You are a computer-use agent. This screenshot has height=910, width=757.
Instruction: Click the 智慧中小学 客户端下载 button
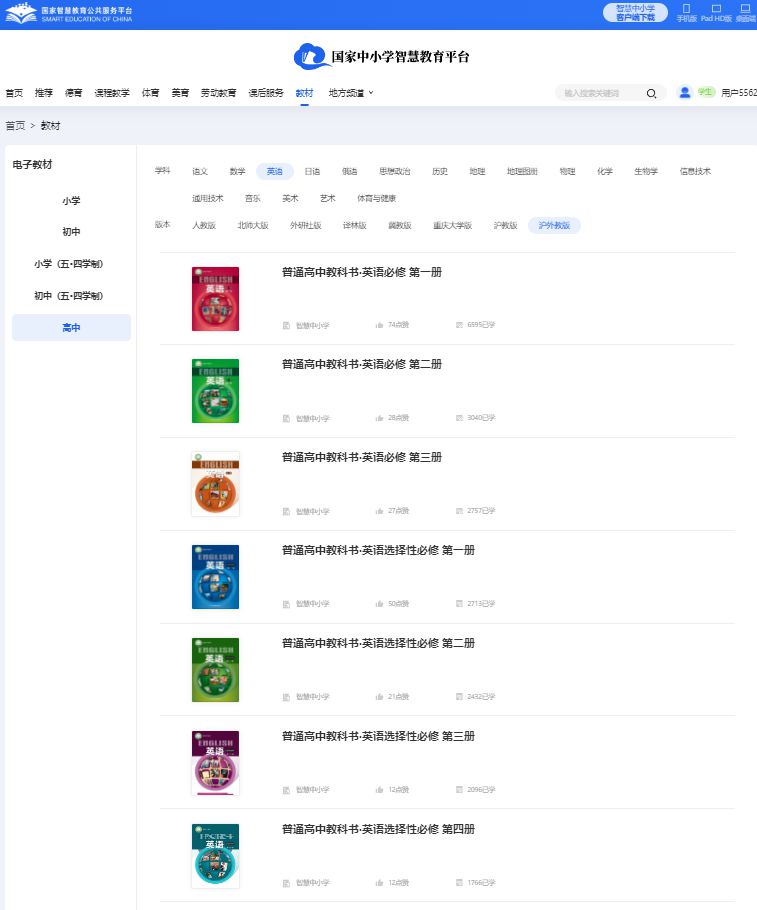635,12
